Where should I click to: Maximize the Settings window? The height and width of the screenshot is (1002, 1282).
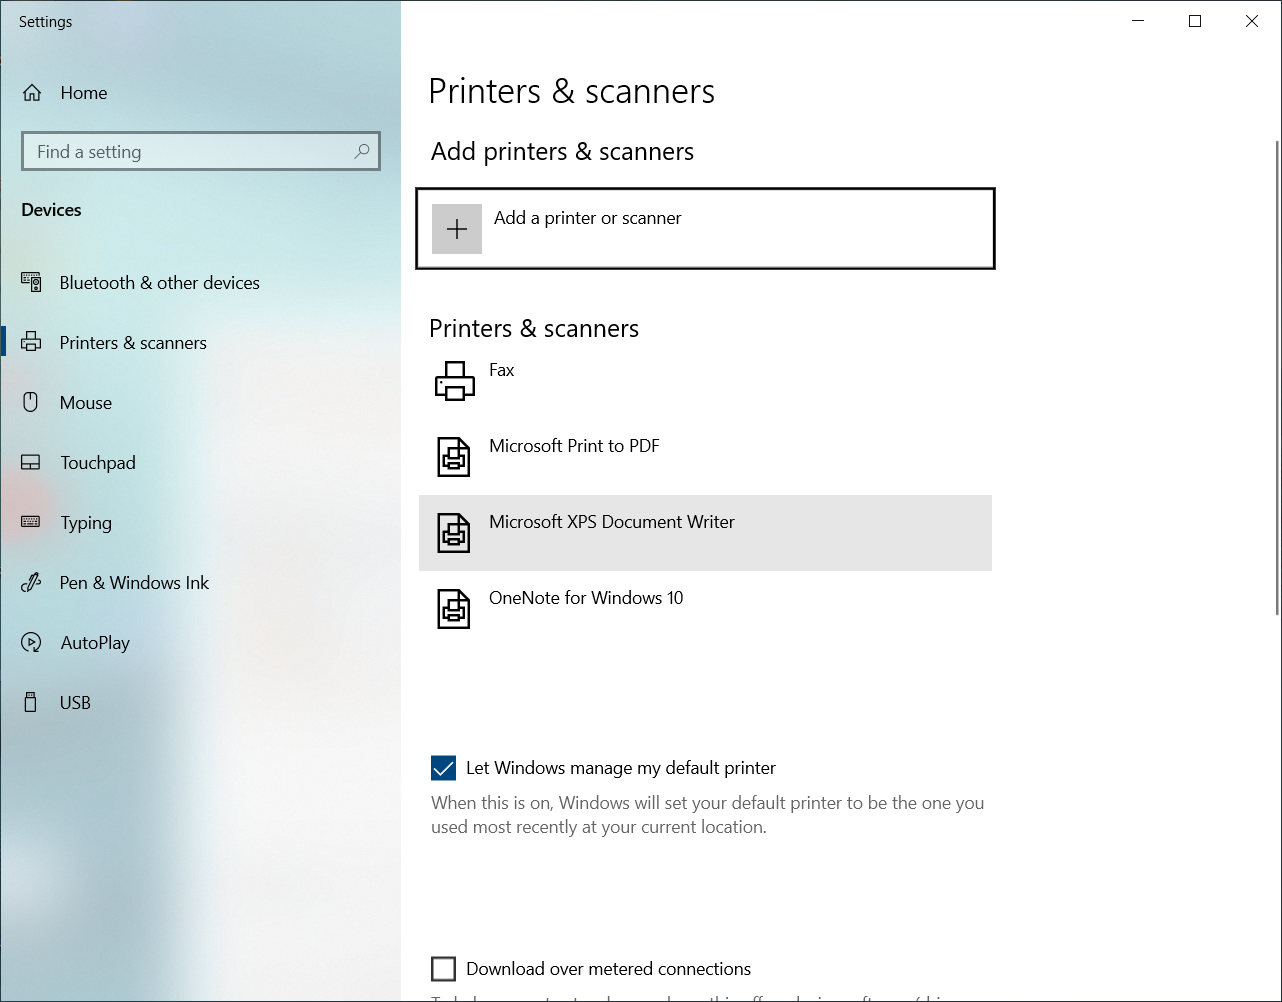click(1195, 21)
